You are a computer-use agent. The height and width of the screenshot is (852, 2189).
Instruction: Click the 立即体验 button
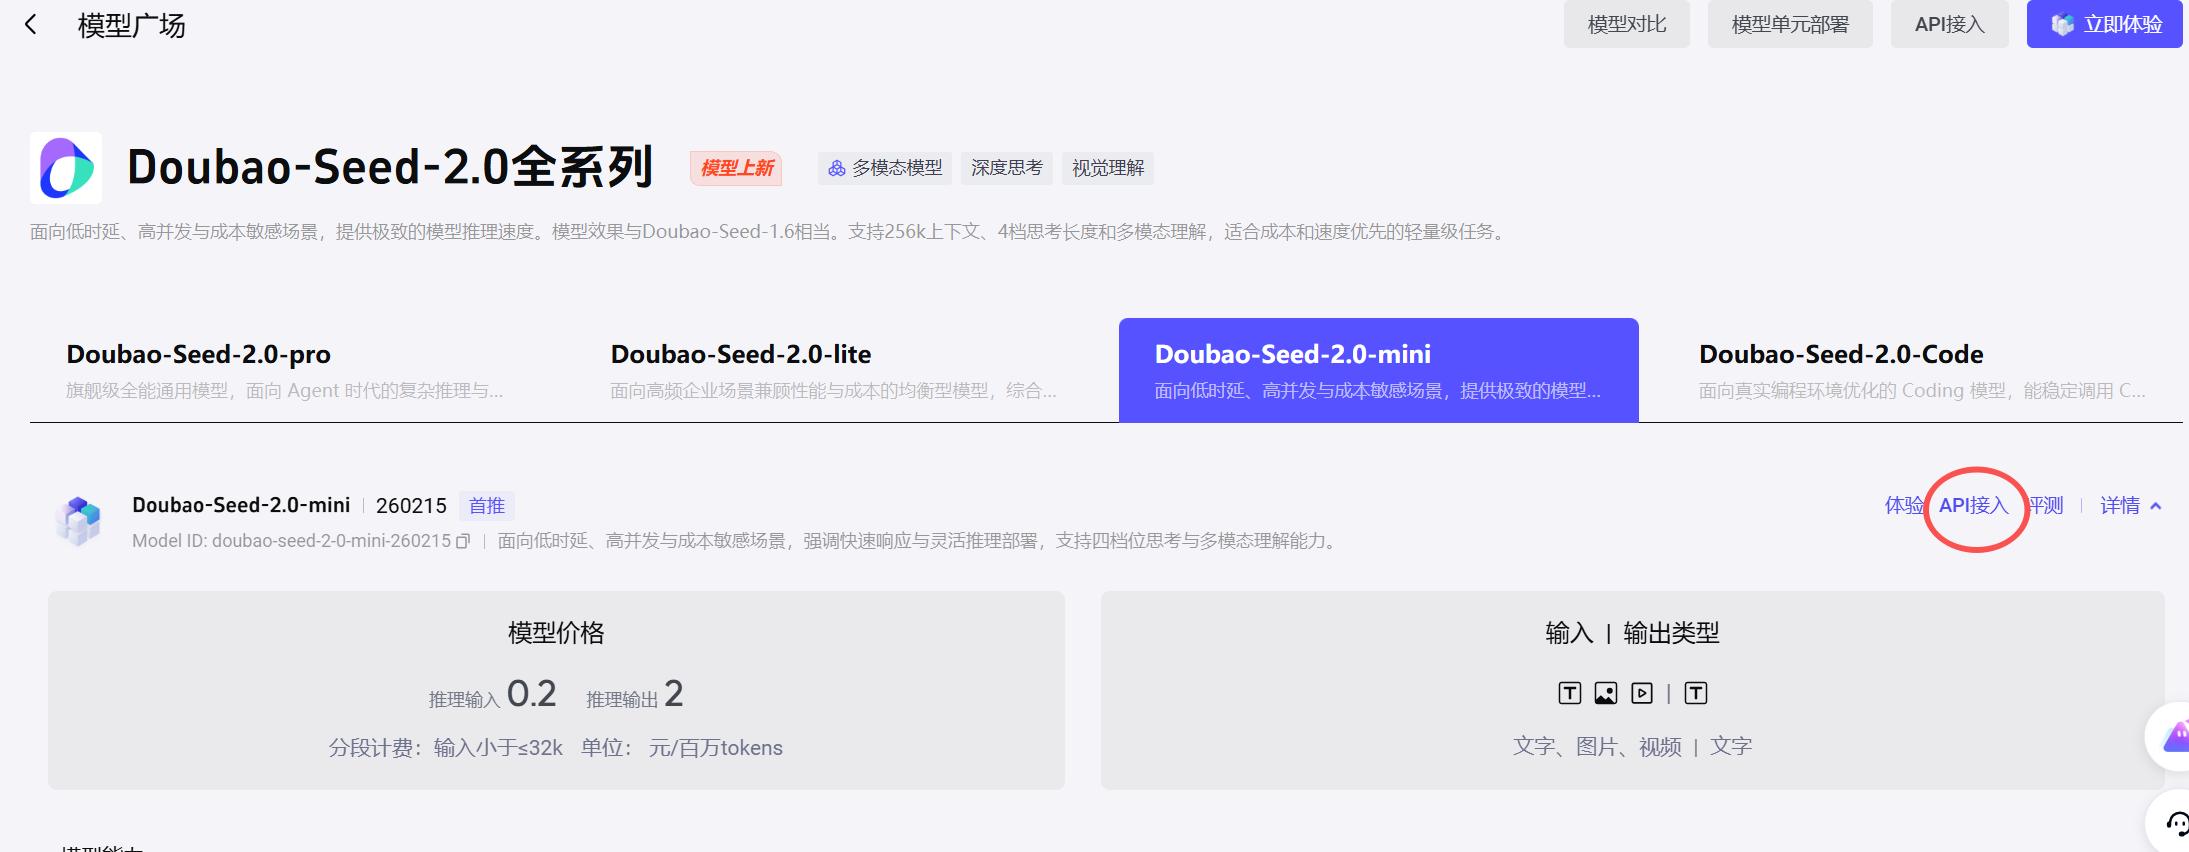tap(2105, 24)
